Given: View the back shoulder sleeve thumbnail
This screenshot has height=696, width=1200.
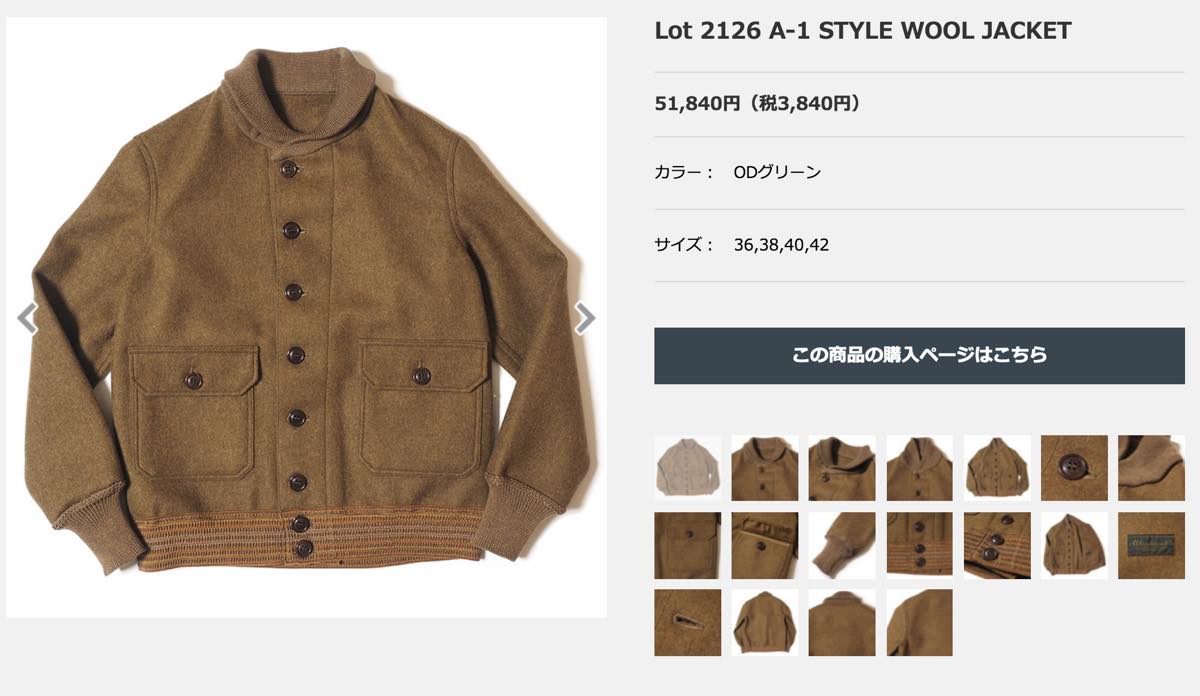Looking at the screenshot, I should [x=919, y=622].
